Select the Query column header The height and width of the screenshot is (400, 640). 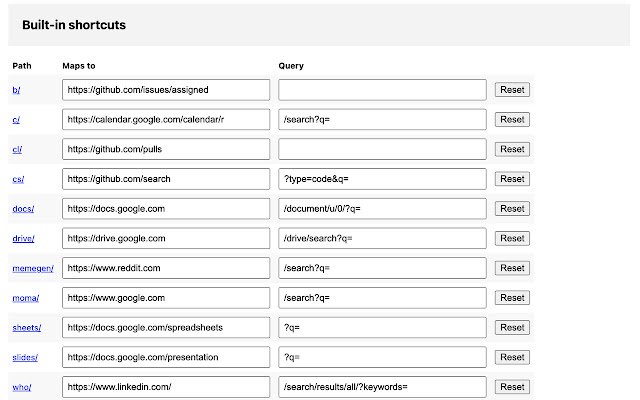point(291,66)
